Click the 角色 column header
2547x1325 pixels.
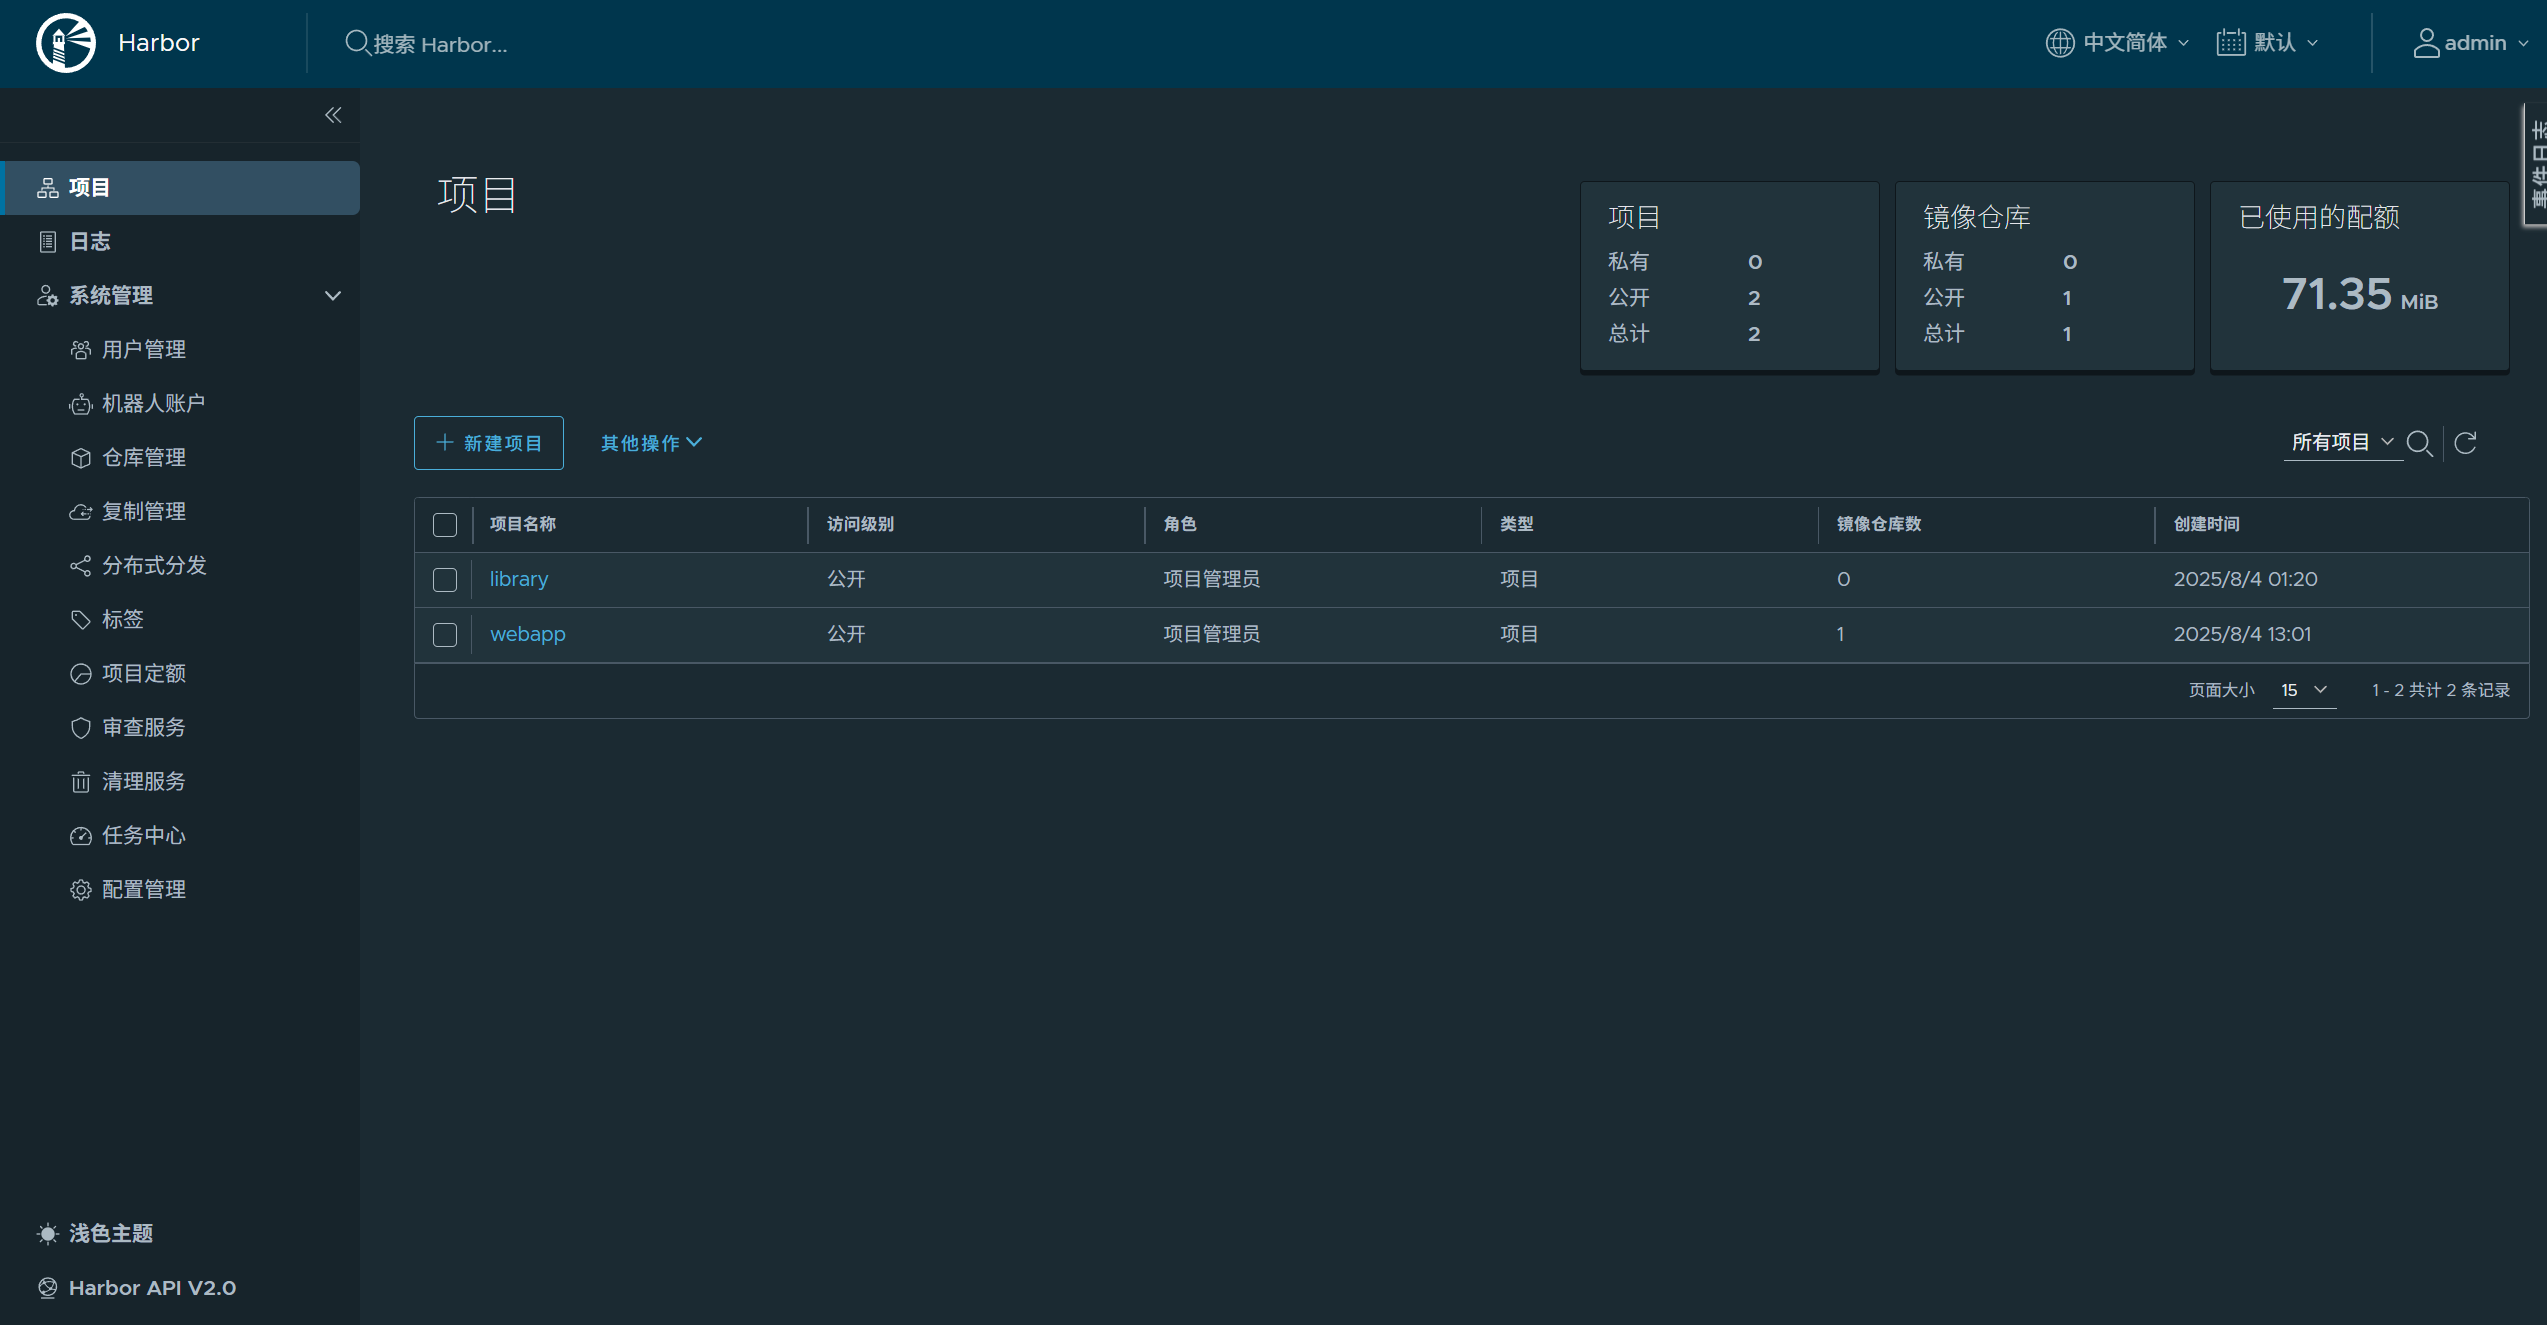(1180, 524)
